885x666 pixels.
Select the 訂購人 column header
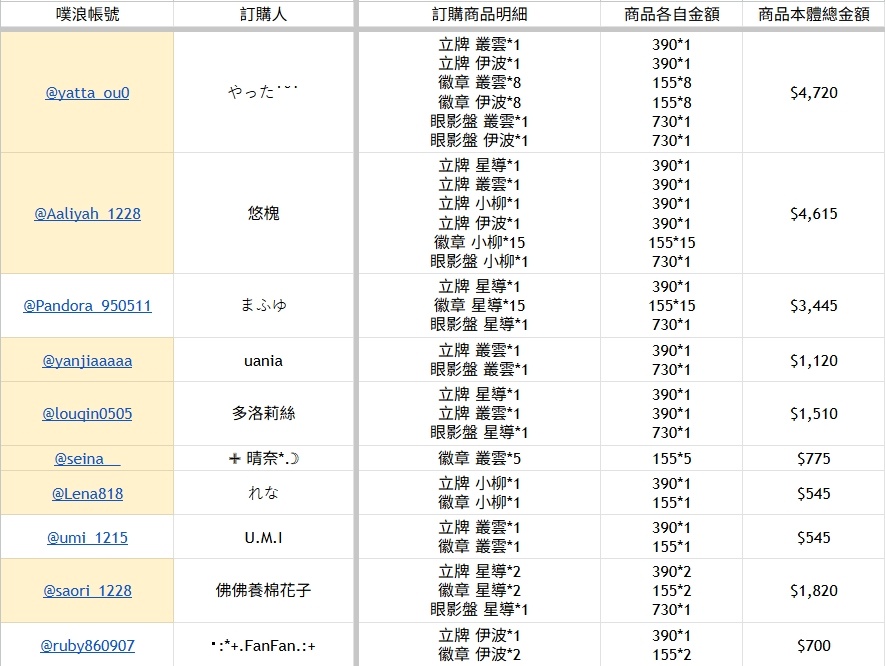264,14
